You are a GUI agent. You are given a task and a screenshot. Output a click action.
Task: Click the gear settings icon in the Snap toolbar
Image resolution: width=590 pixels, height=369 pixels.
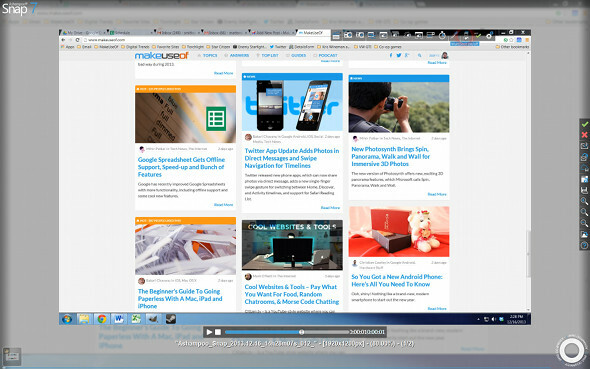pyautogui.click(x=489, y=36)
